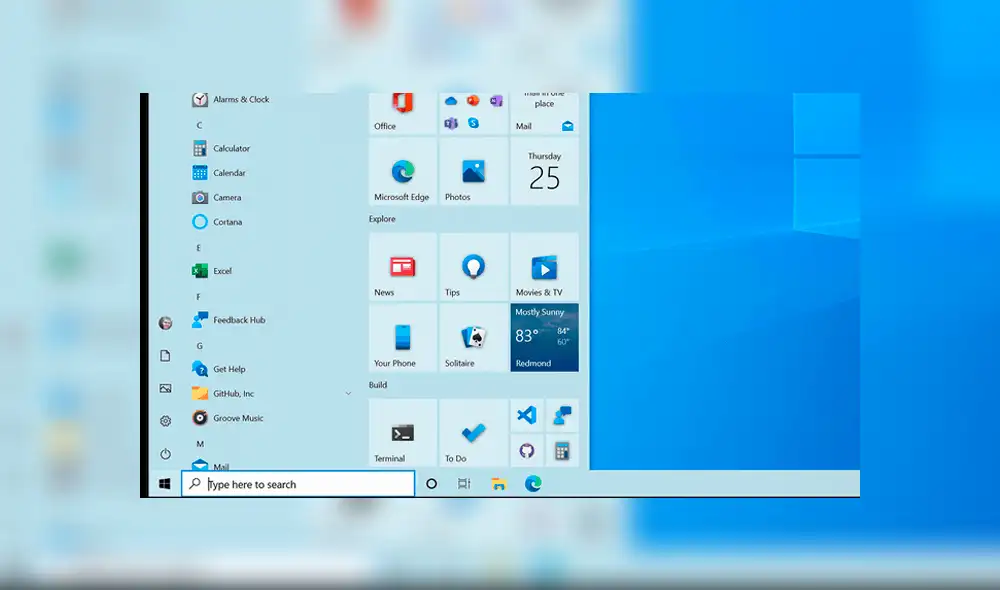
Task: Open the News tile under Explore
Action: click(x=401, y=267)
